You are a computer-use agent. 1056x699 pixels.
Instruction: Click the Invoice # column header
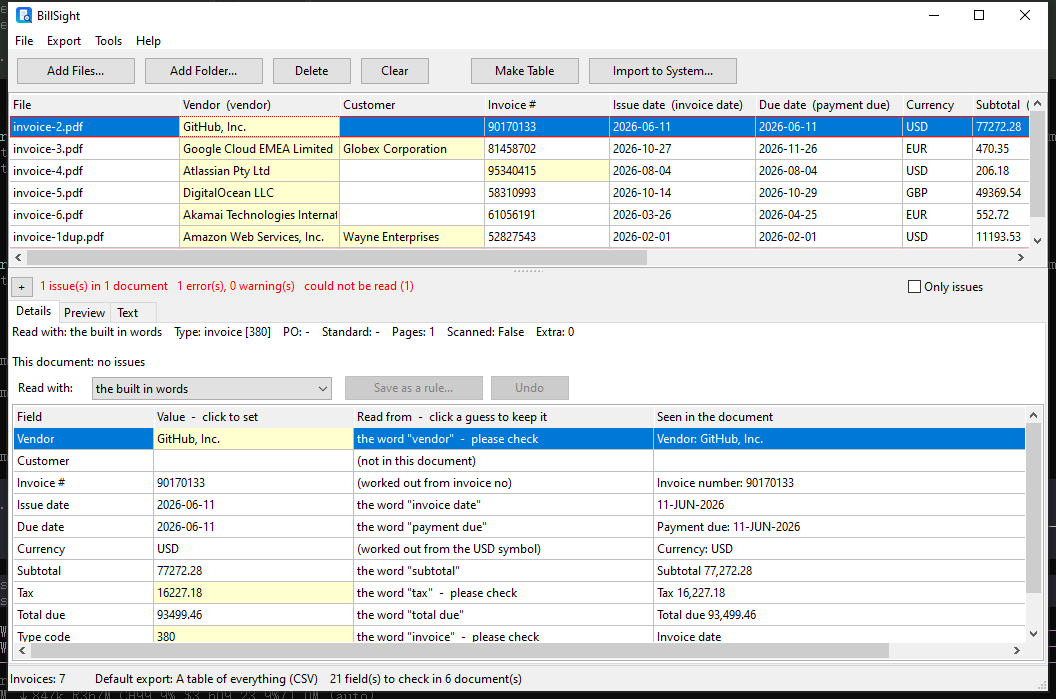click(547, 105)
